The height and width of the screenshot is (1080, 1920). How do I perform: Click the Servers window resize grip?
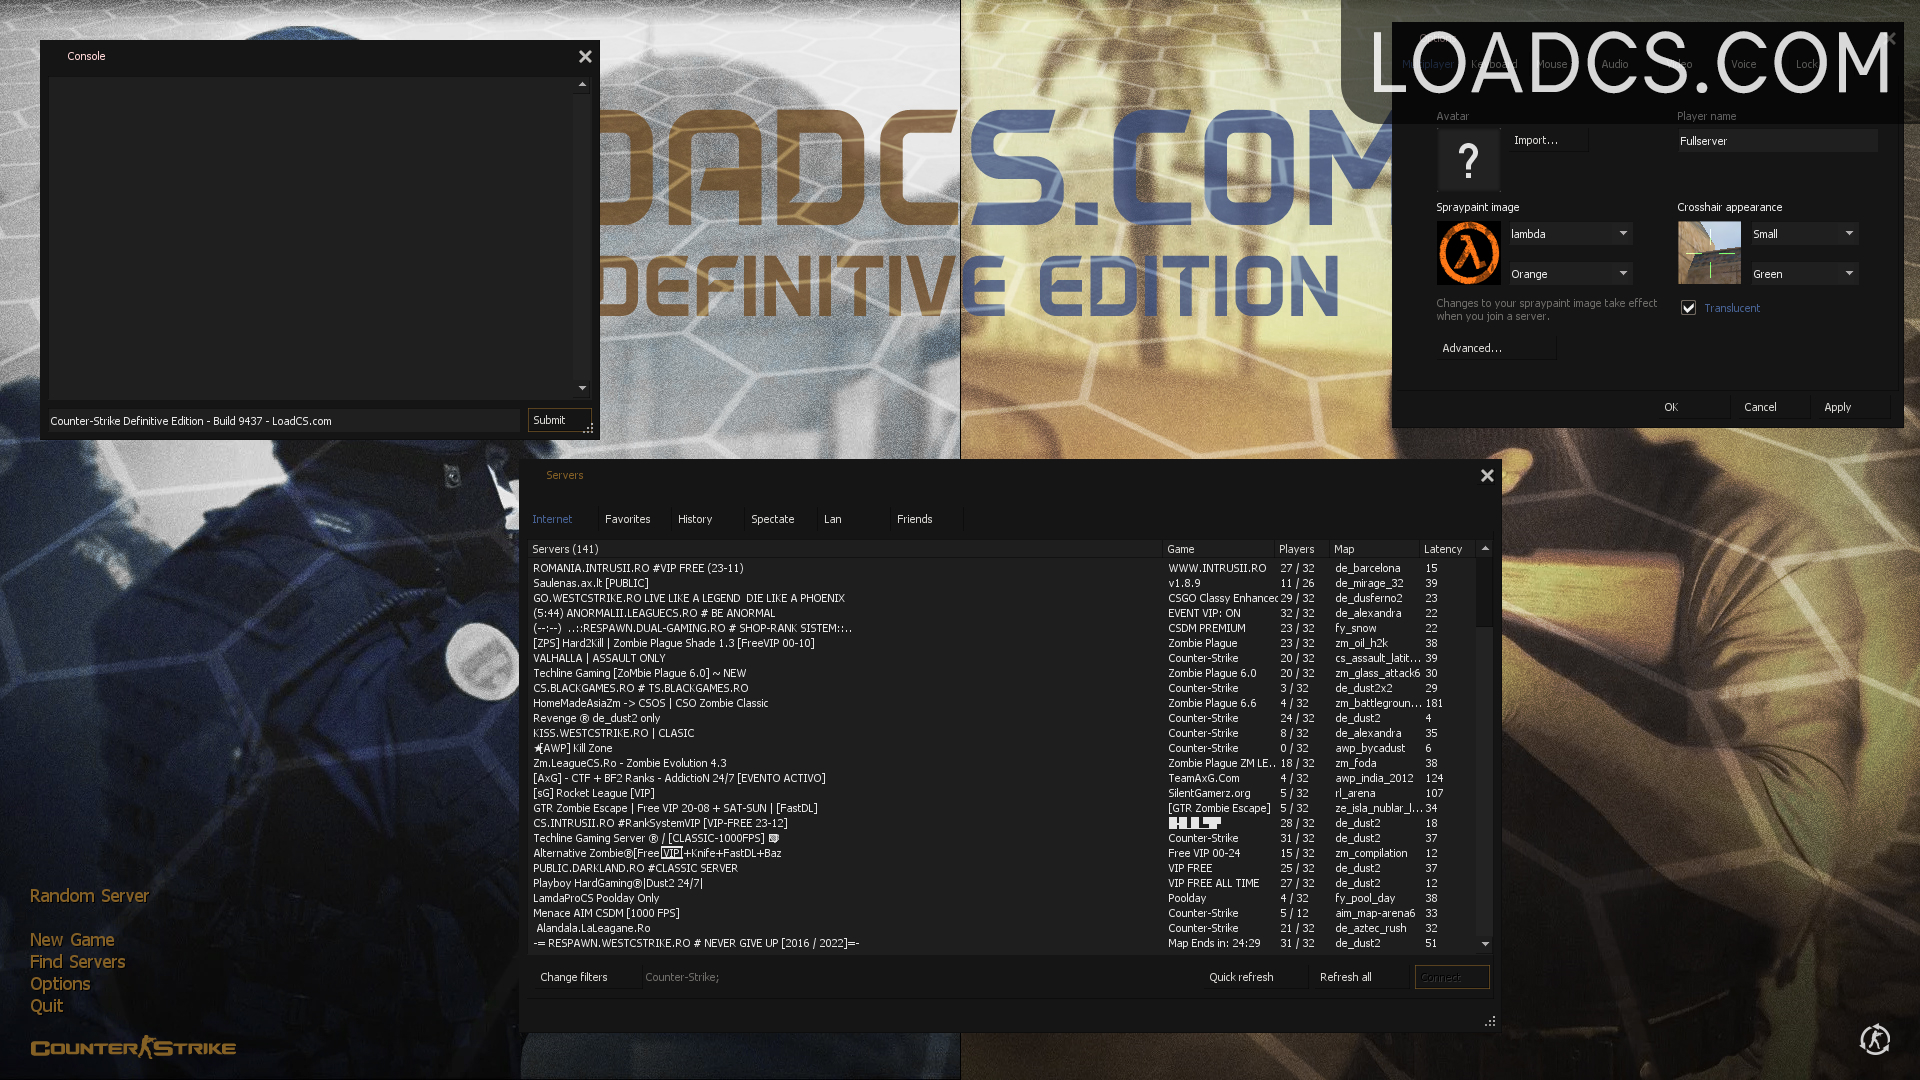click(1490, 1021)
